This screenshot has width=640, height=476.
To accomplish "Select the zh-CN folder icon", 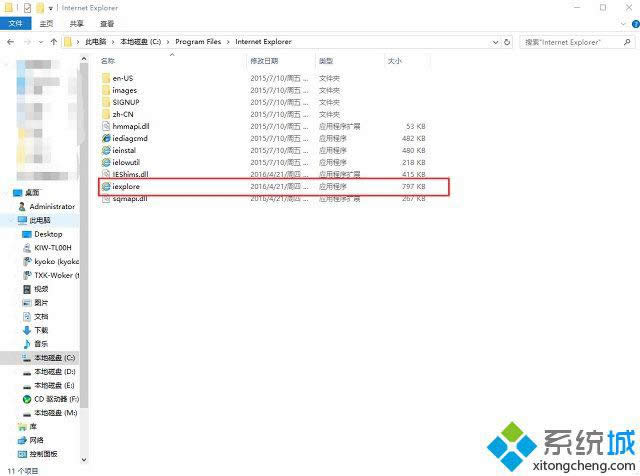I will 106,114.
